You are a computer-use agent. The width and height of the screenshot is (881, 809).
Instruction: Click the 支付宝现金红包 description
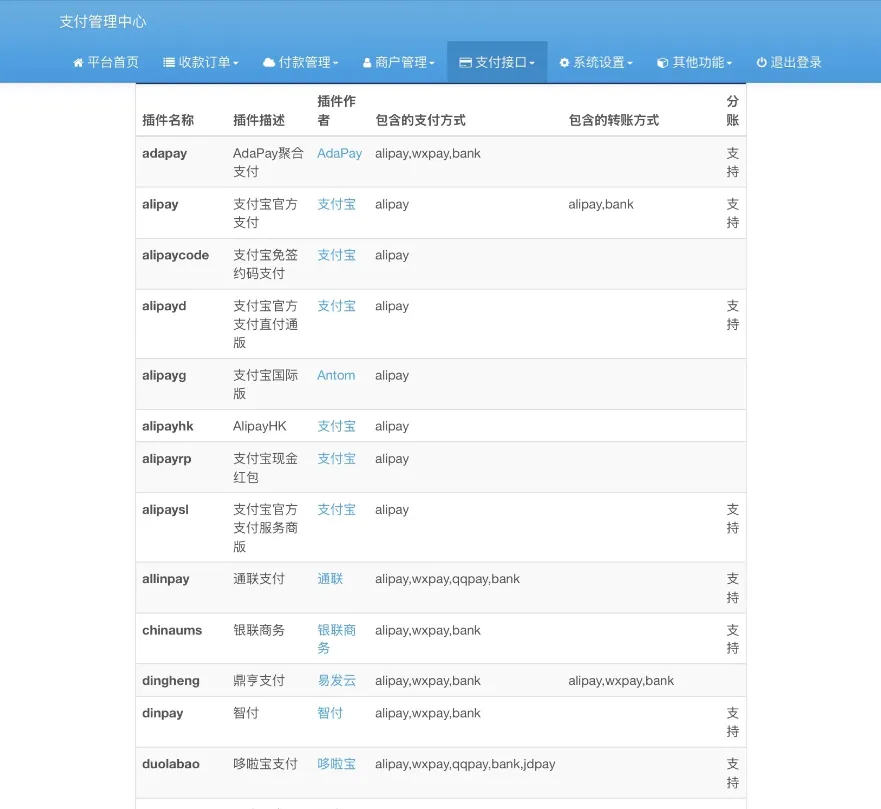coord(266,468)
